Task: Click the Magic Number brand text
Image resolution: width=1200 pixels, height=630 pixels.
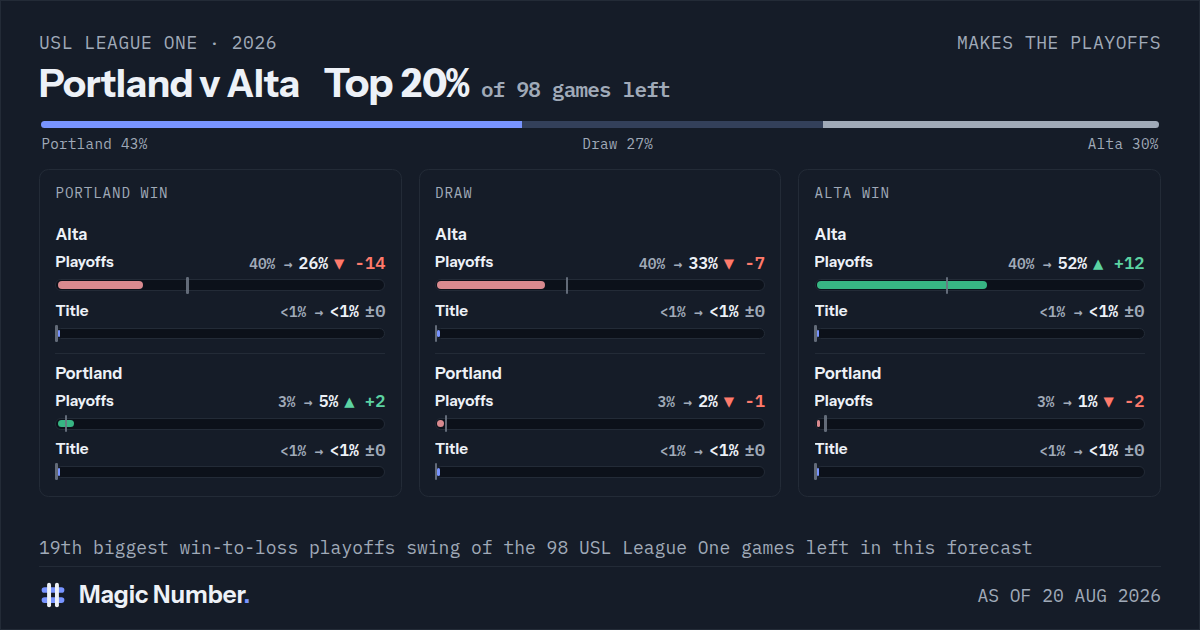Action: click(x=164, y=595)
